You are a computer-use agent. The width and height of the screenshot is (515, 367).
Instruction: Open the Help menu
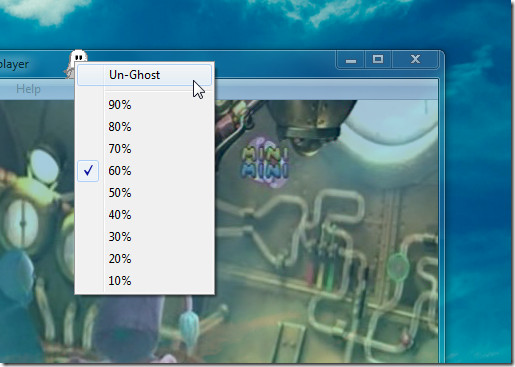tap(28, 89)
